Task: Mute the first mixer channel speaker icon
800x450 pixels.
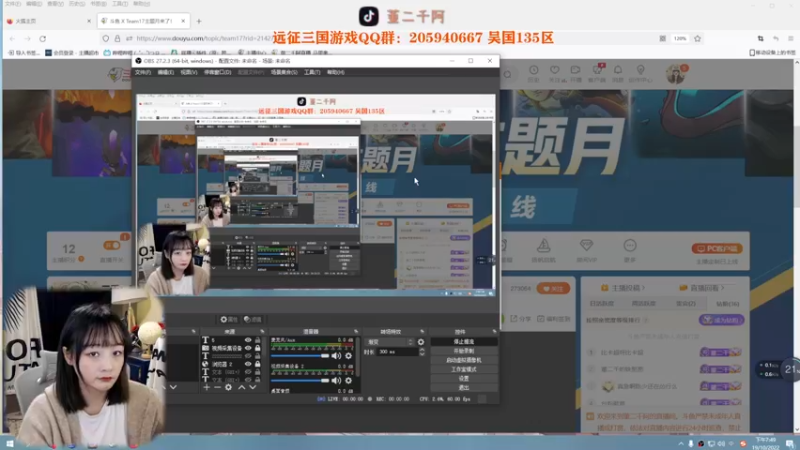Action: pos(336,356)
